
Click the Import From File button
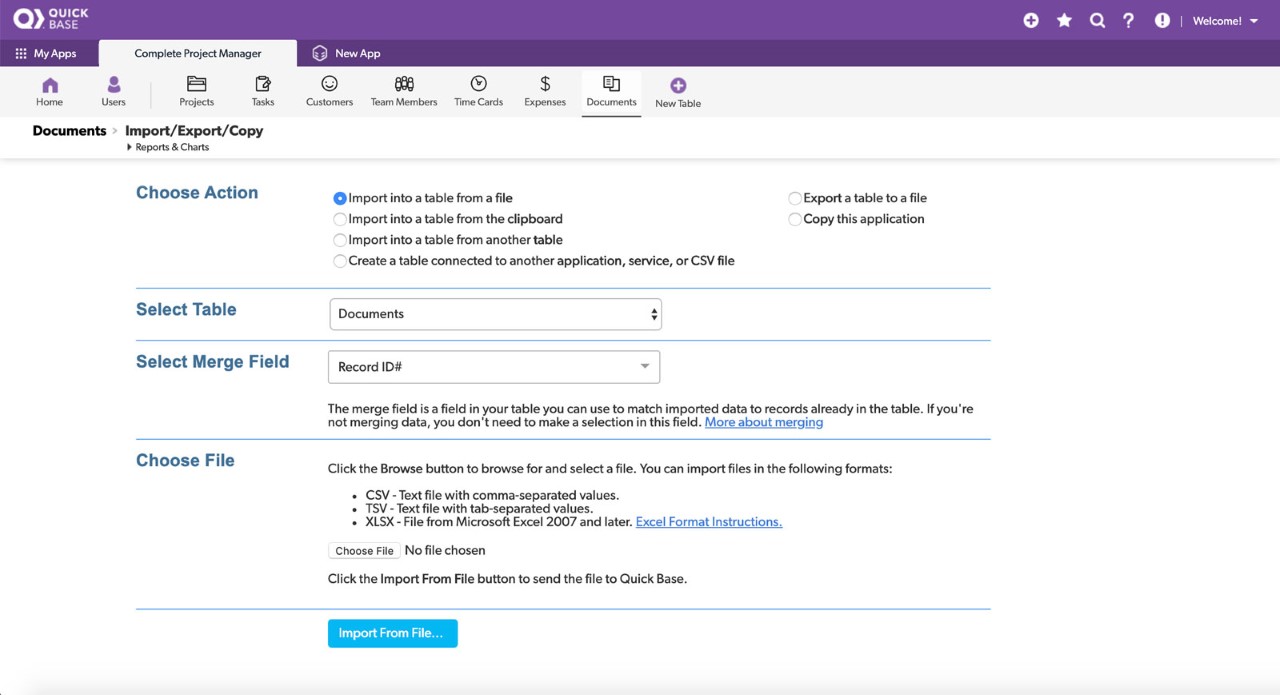392,633
